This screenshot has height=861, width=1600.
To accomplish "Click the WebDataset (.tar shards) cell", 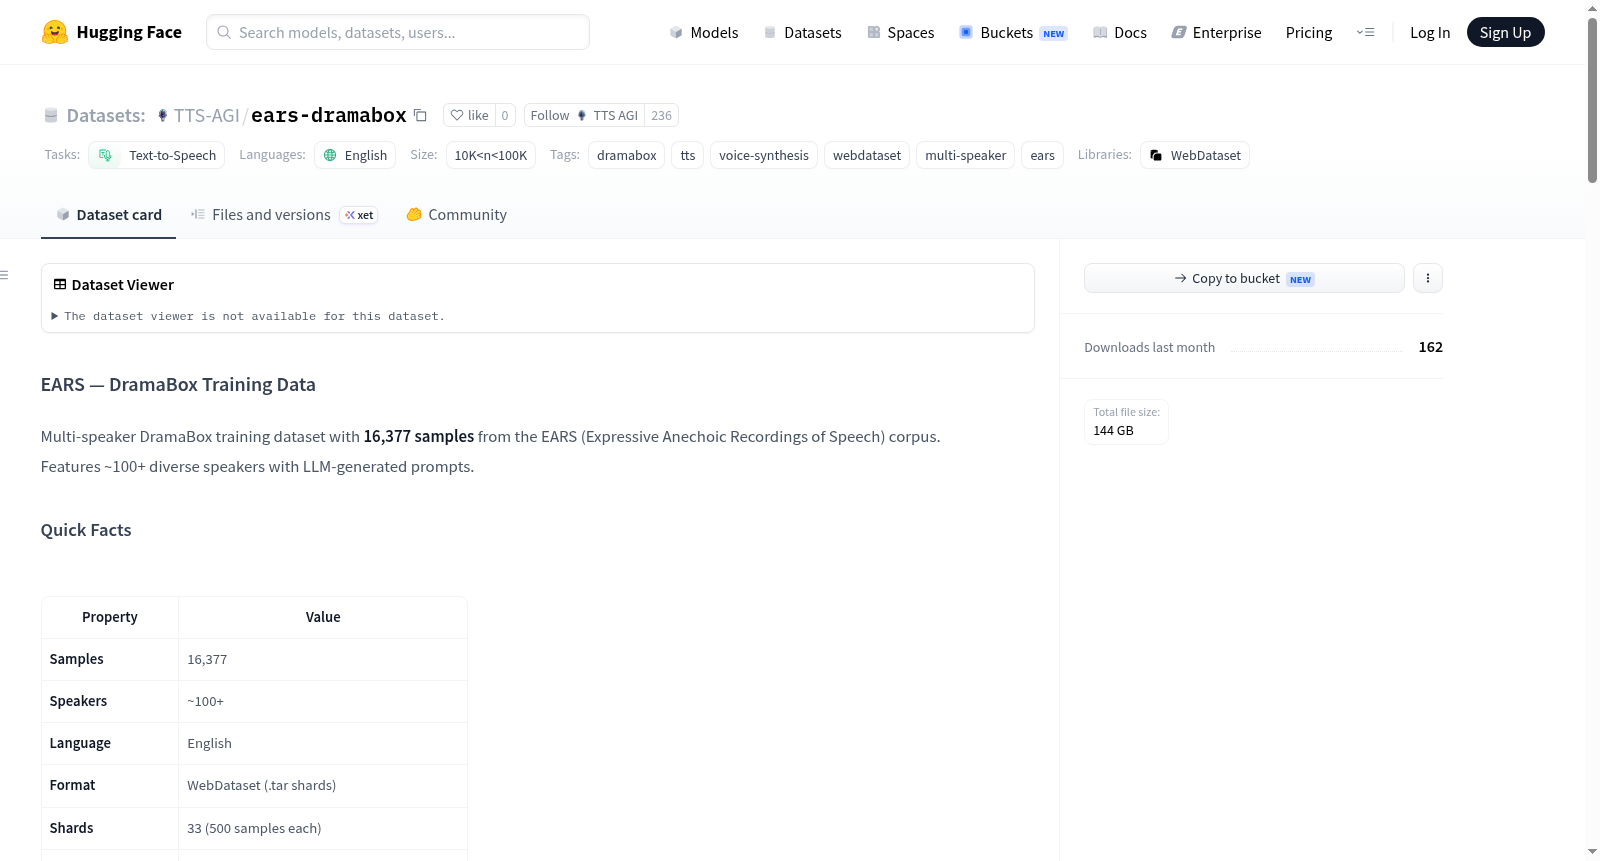I will 322,786.
